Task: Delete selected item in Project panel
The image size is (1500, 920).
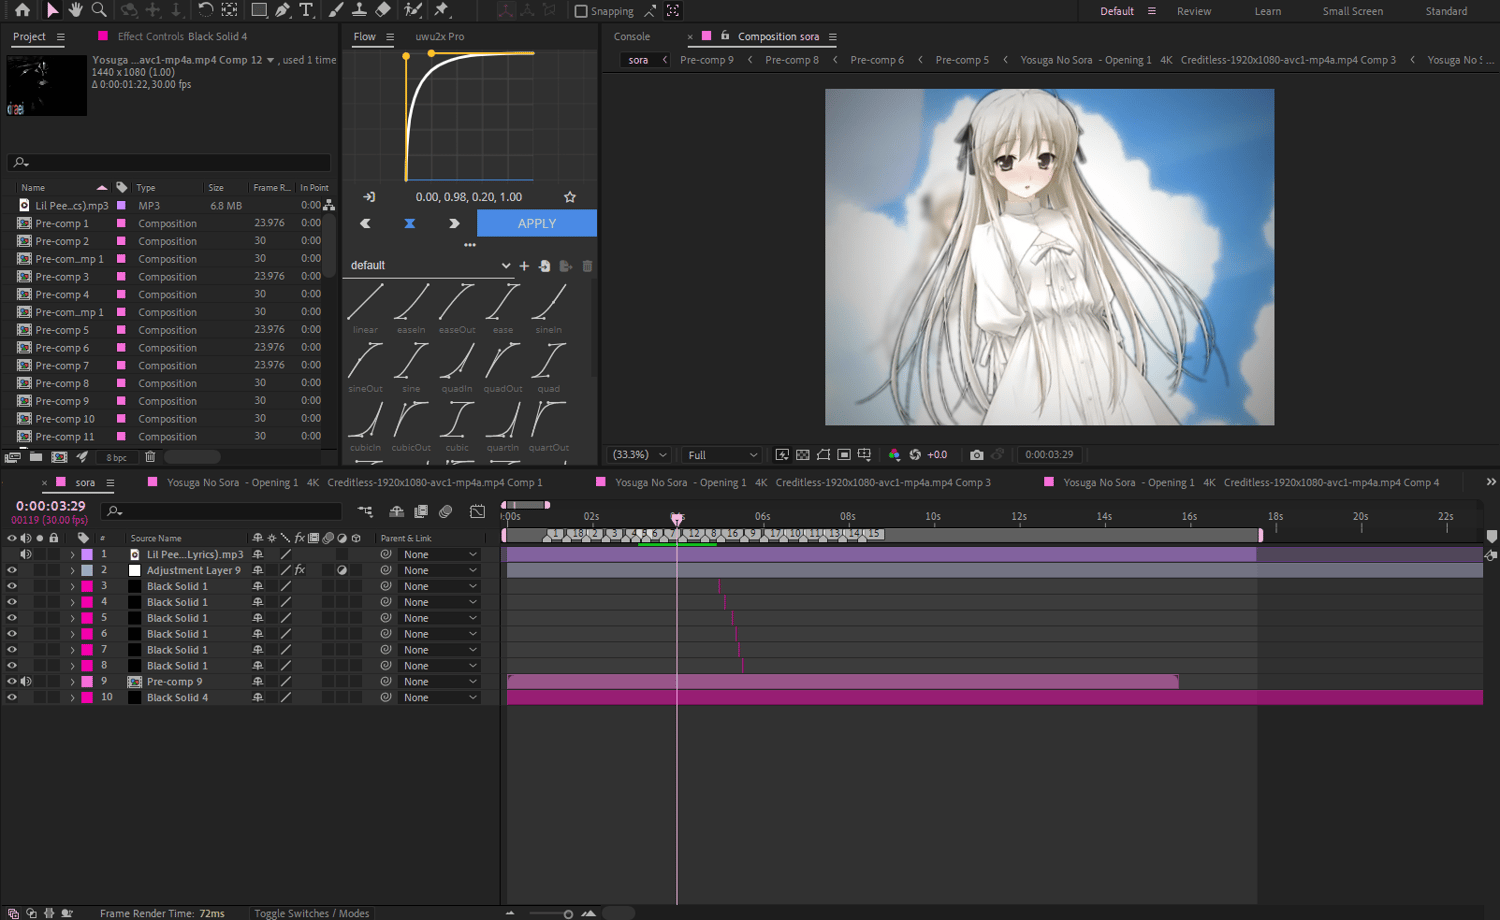Action: [150, 457]
